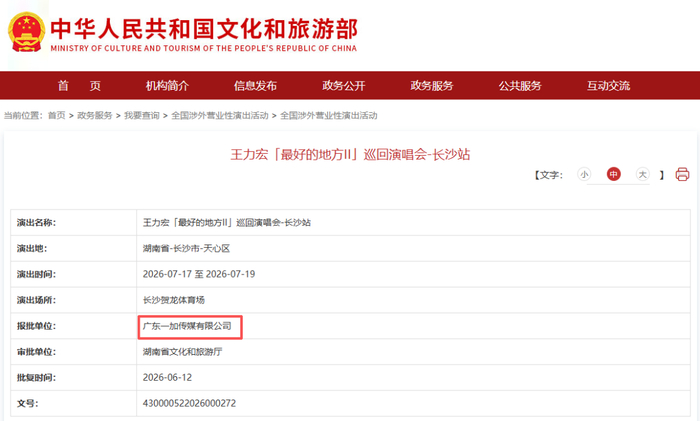Screen dimensions: 700x421
Task: Click the 演出时间 row label
Action: pyautogui.click(x=36, y=274)
